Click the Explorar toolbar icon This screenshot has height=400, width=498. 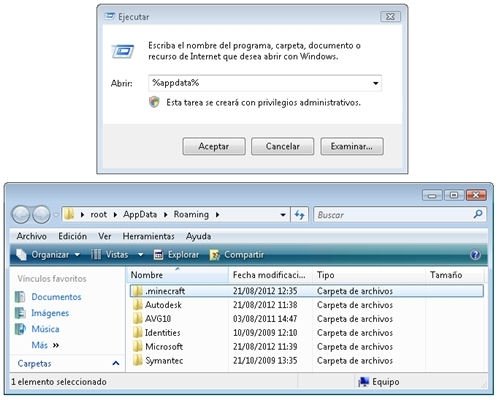click(158, 255)
